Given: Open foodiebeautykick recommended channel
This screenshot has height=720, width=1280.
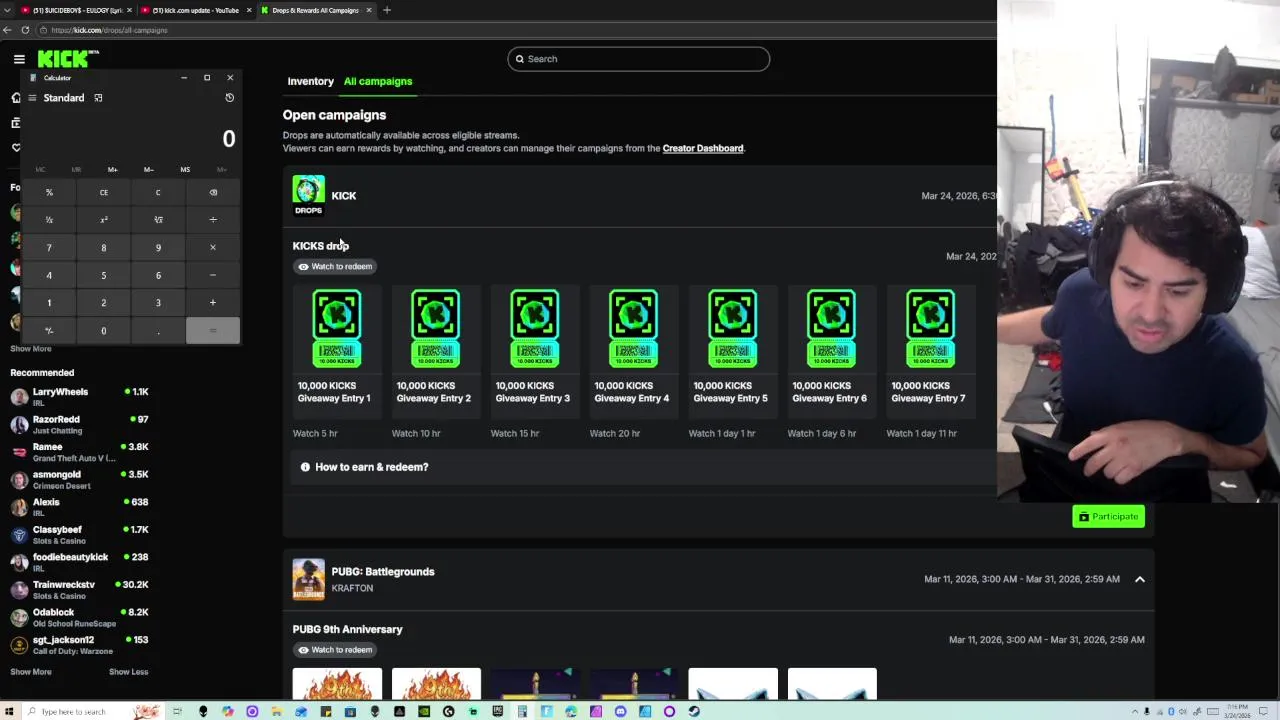Looking at the screenshot, I should point(80,562).
